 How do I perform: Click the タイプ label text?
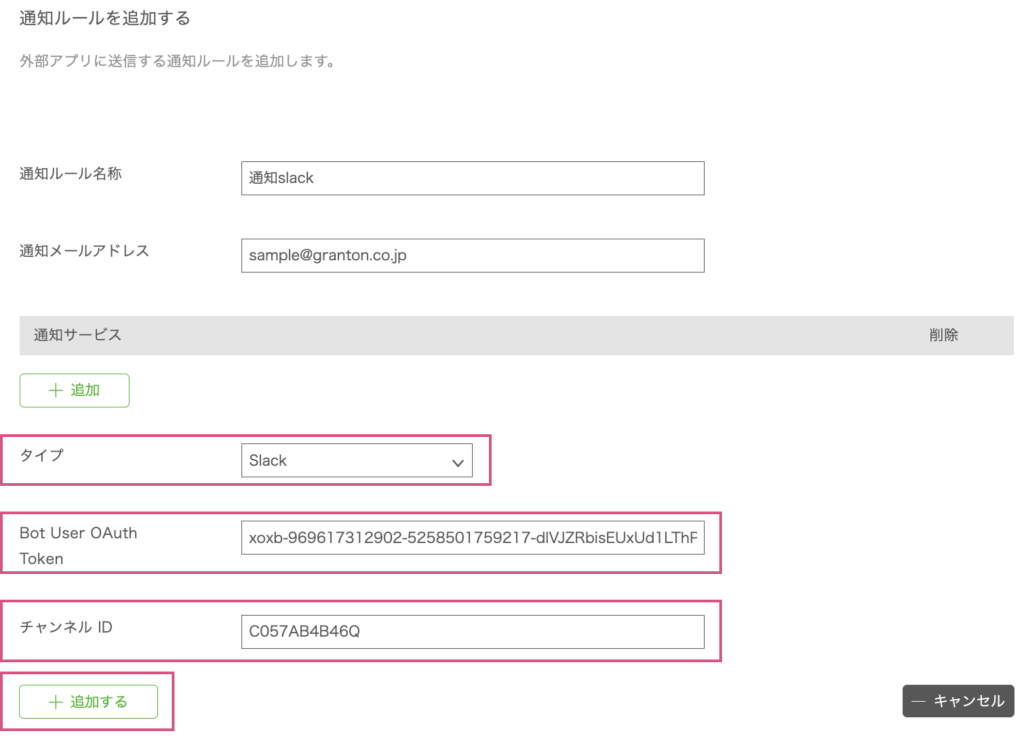pos(41,455)
